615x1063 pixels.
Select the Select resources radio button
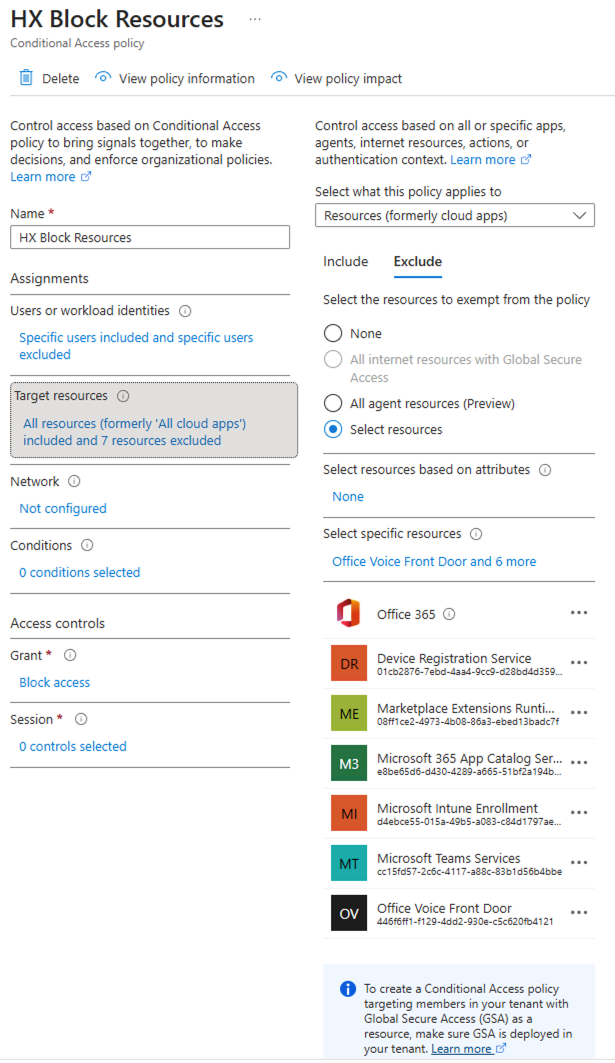click(x=333, y=429)
